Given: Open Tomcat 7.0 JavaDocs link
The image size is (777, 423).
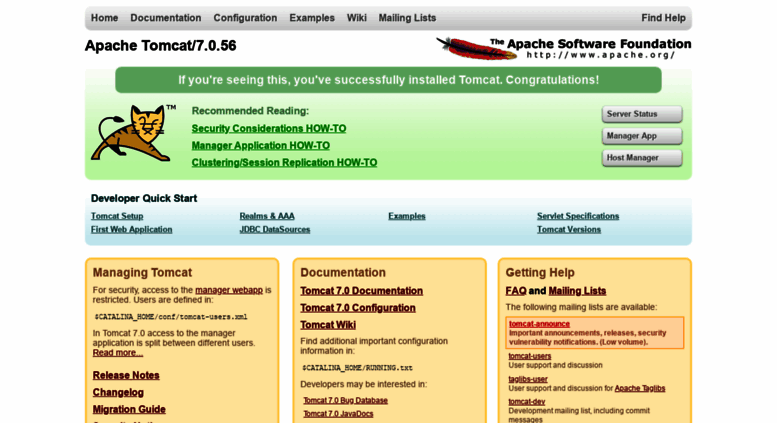Looking at the screenshot, I should click(x=338, y=414).
